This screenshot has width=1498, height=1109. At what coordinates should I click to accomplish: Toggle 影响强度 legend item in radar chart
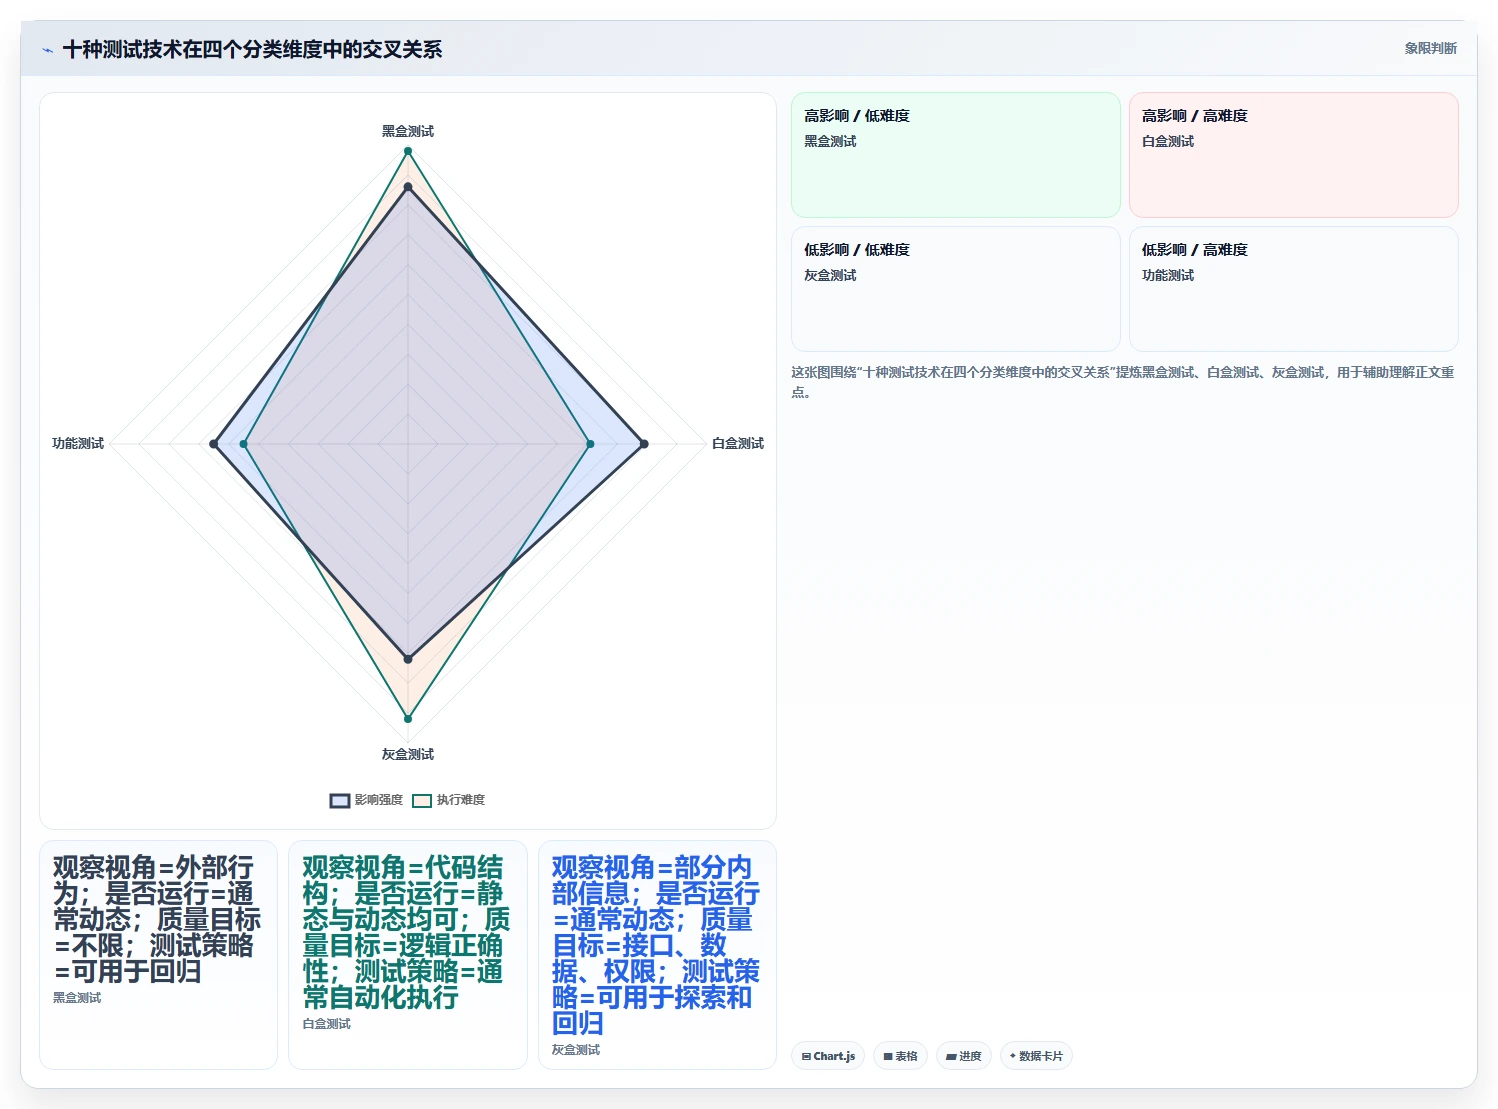click(x=366, y=800)
